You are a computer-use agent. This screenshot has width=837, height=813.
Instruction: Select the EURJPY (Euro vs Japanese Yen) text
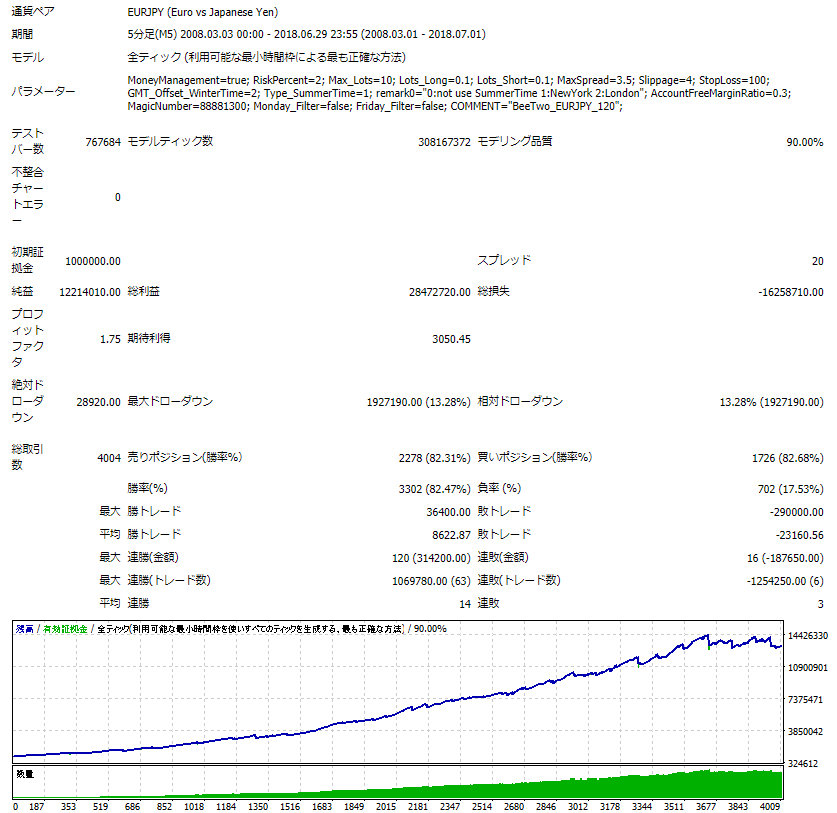(x=203, y=12)
